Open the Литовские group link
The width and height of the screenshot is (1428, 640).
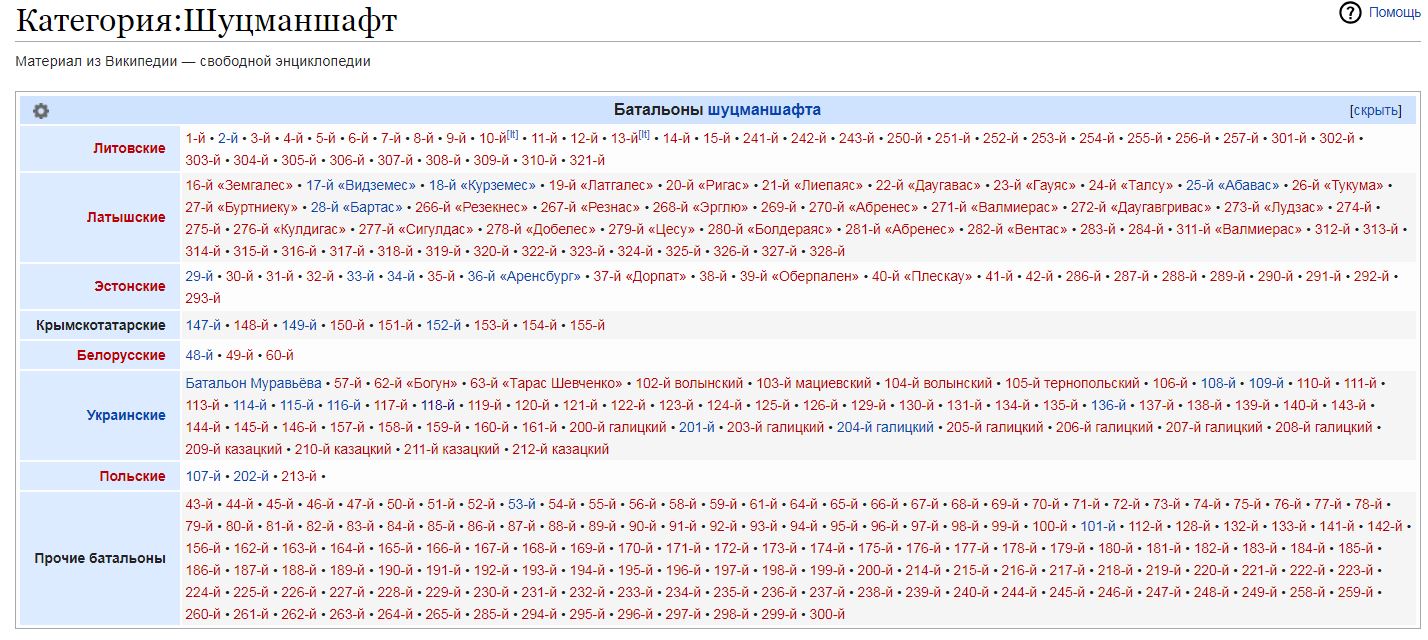click(x=129, y=148)
